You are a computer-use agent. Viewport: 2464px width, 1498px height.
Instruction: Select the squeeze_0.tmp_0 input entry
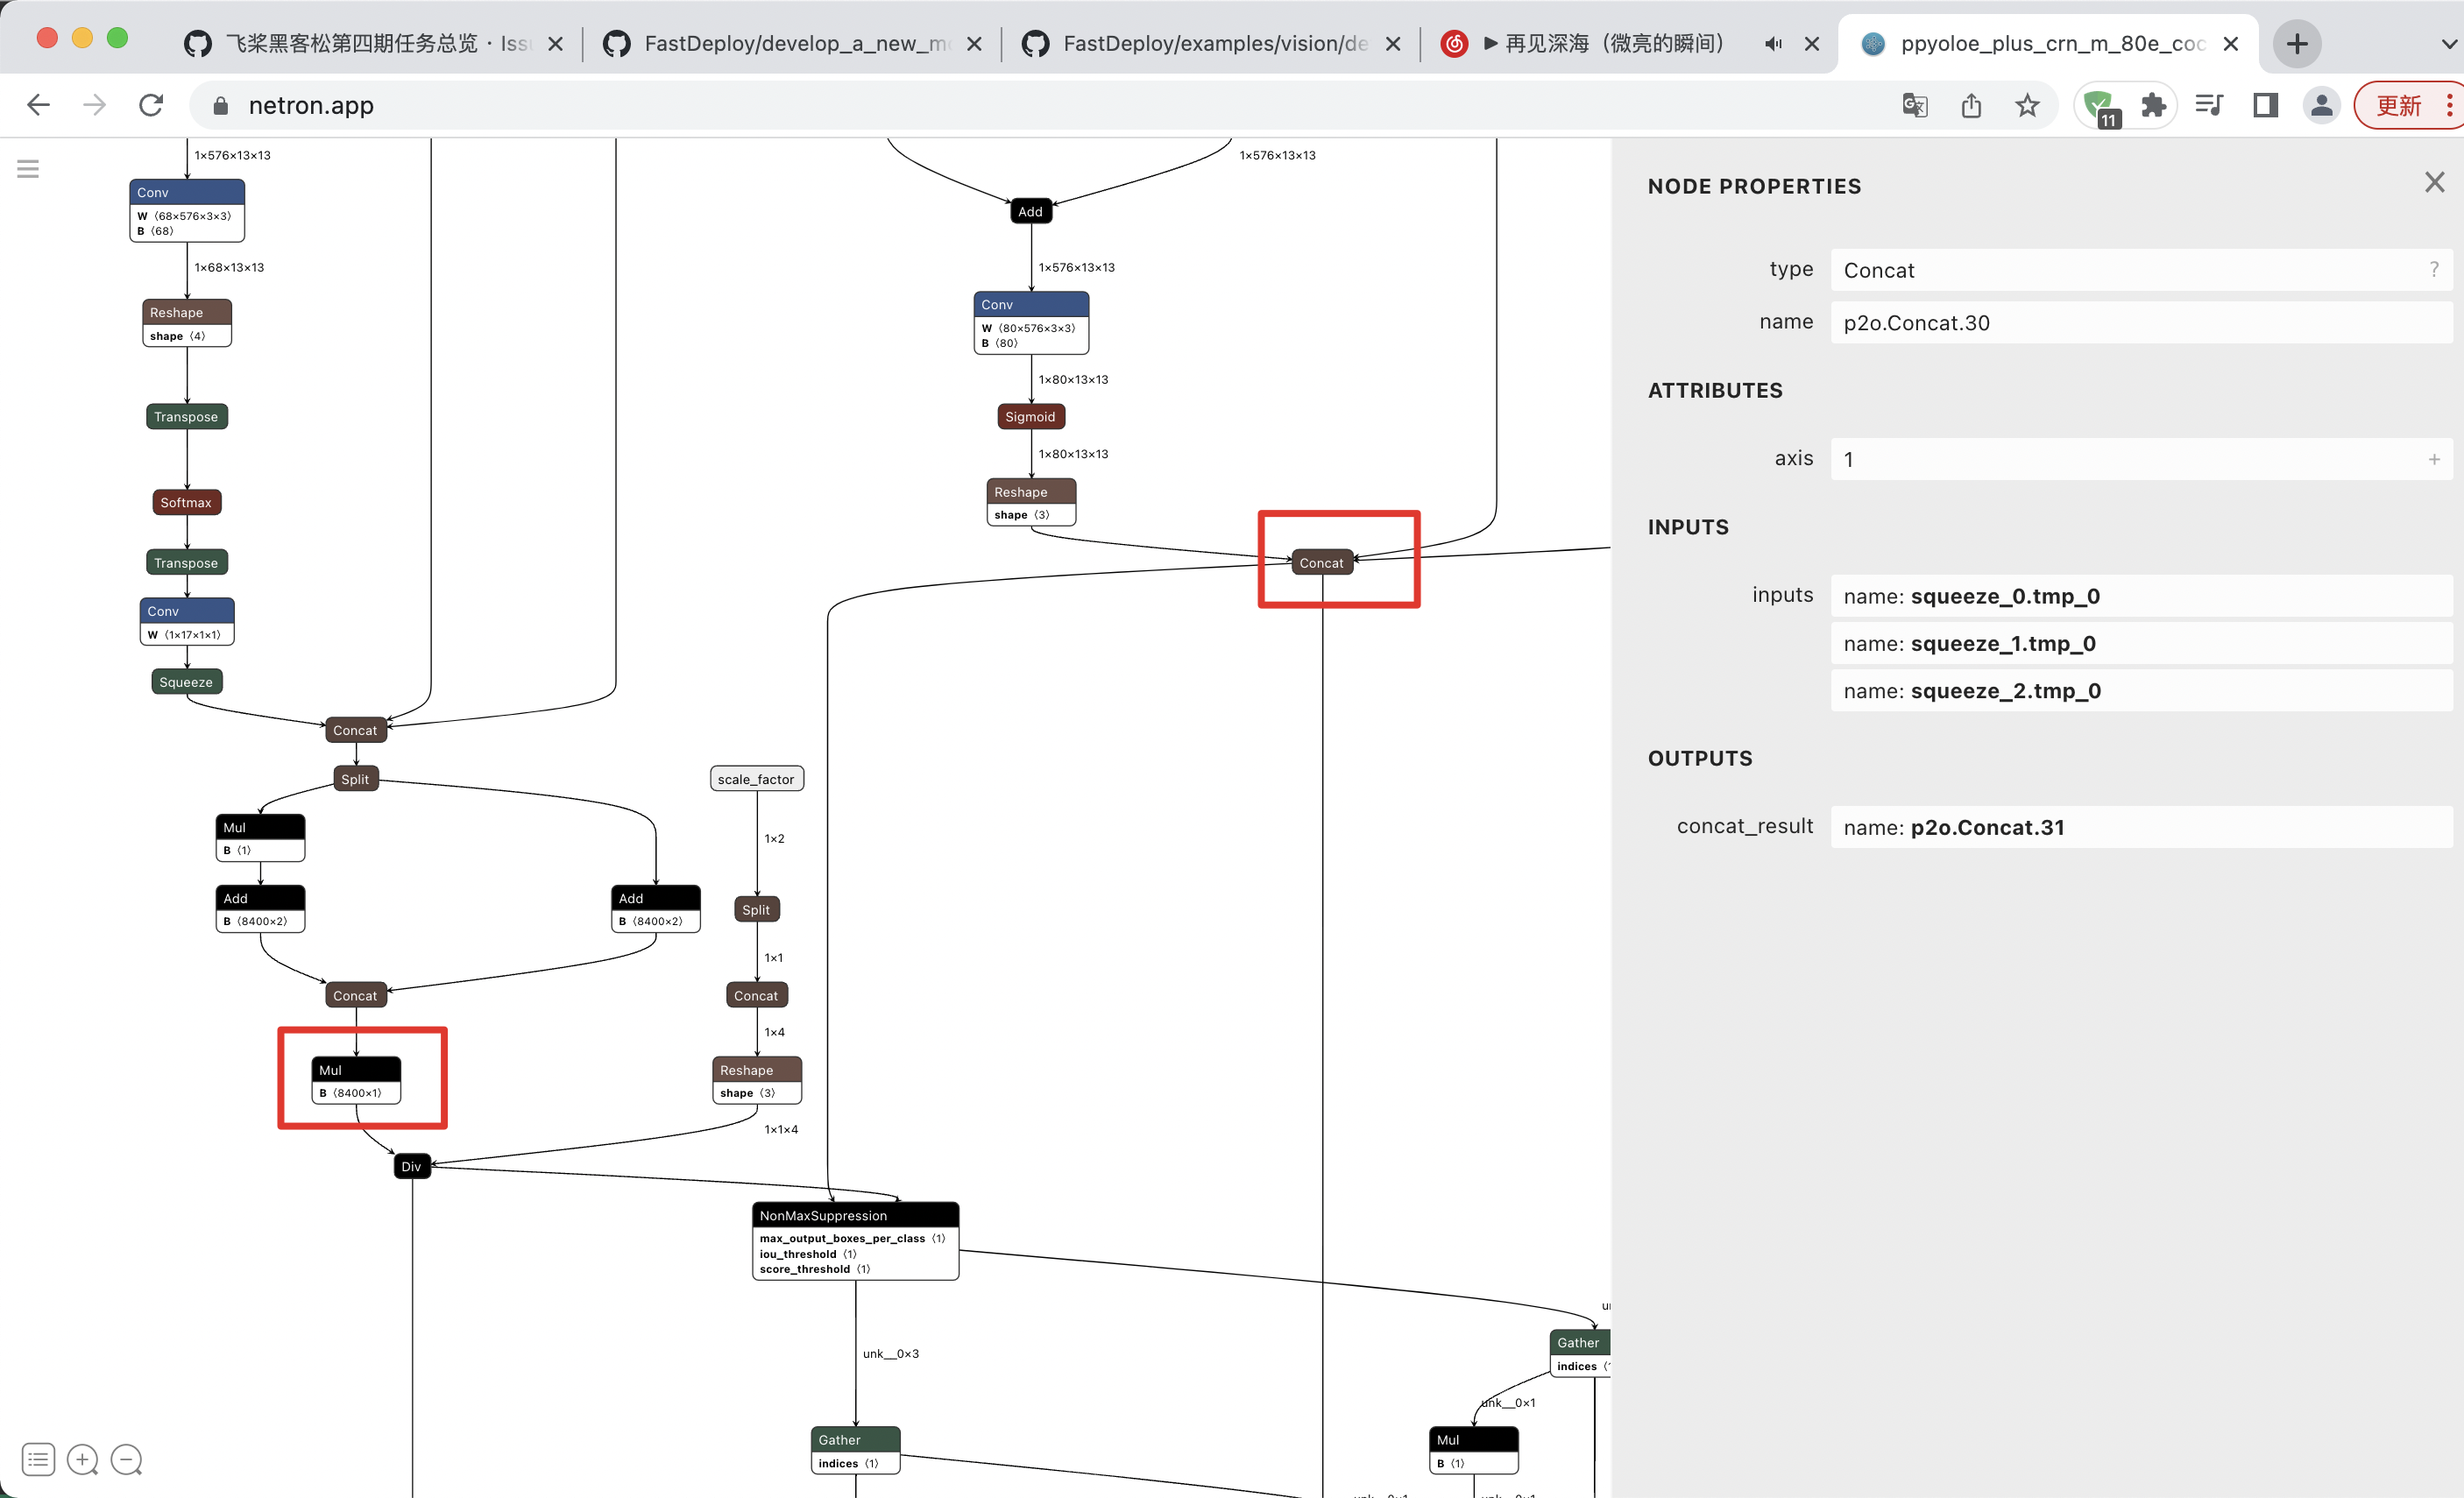(2141, 596)
